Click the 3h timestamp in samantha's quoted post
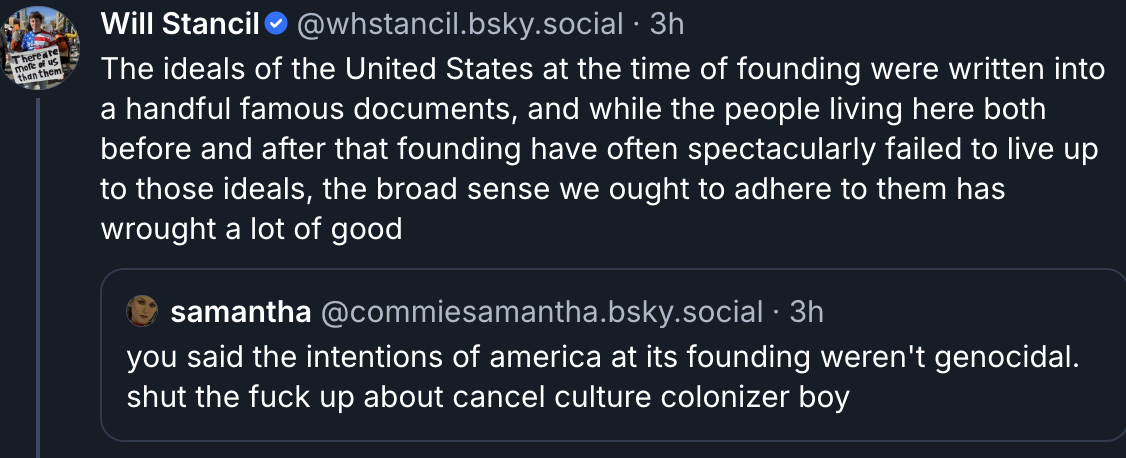This screenshot has height=458, width=1126. pyautogui.click(x=806, y=312)
